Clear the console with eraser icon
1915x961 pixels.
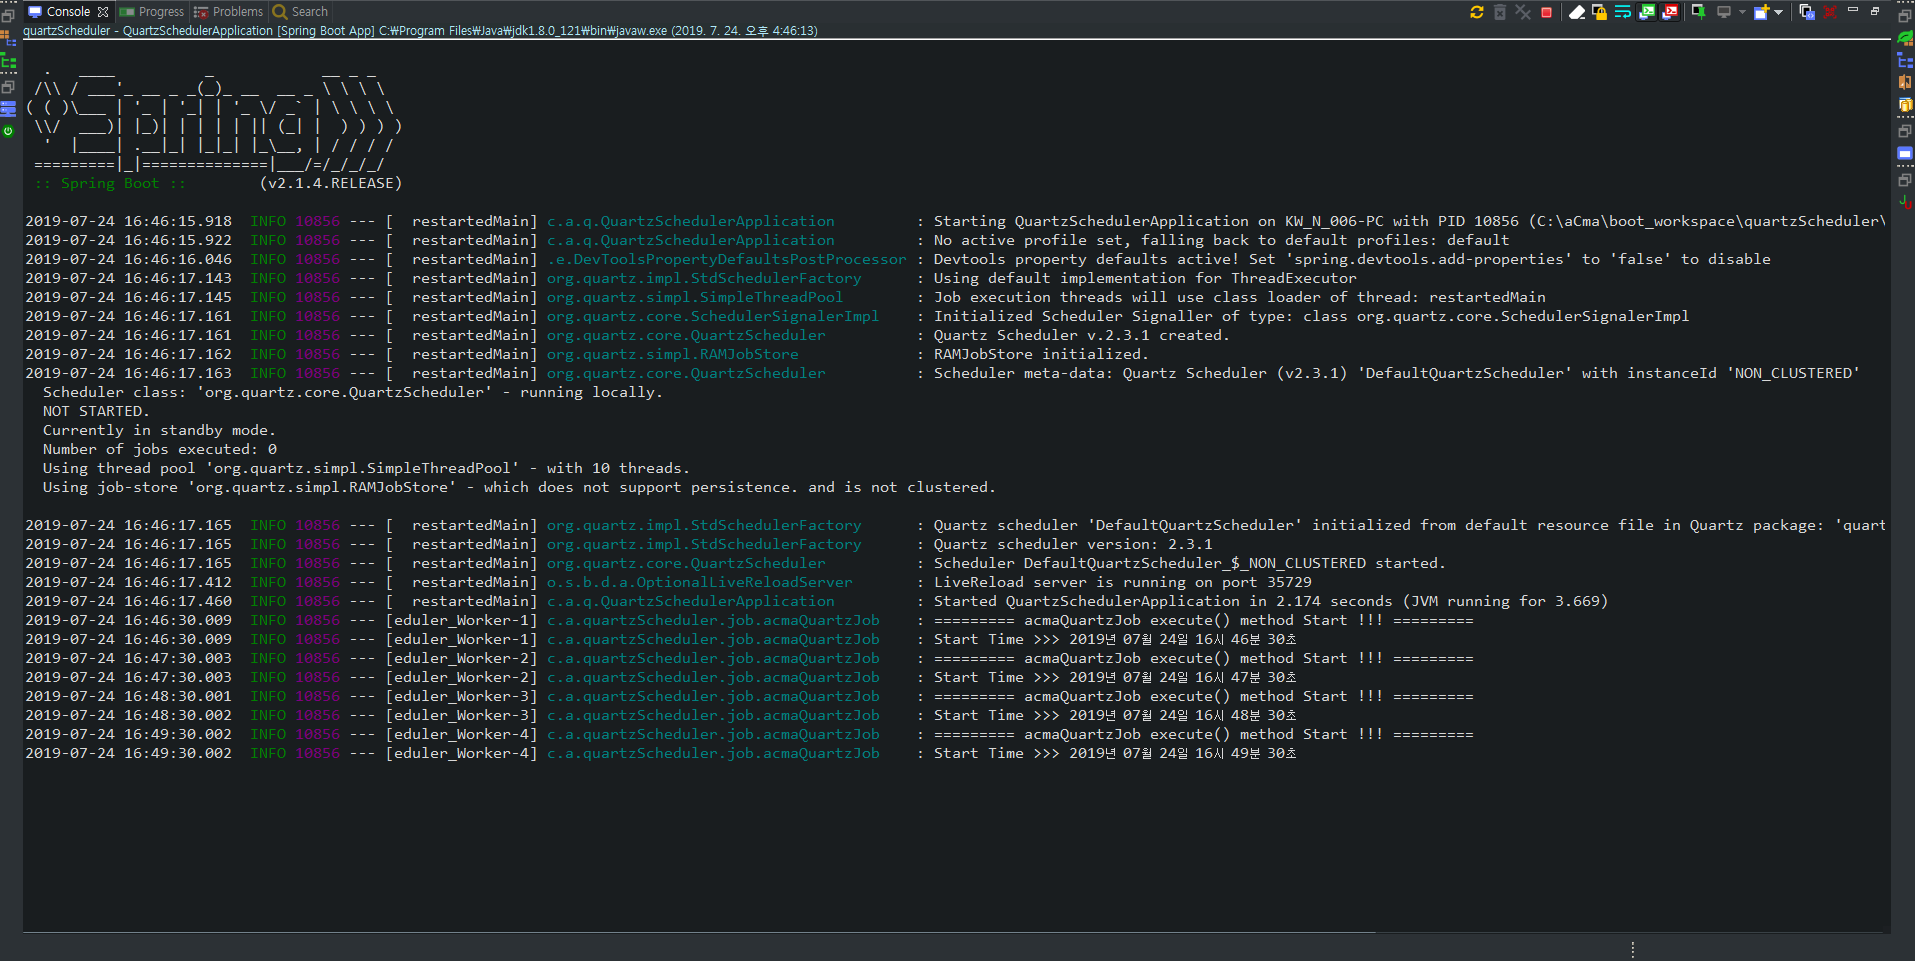point(1577,12)
